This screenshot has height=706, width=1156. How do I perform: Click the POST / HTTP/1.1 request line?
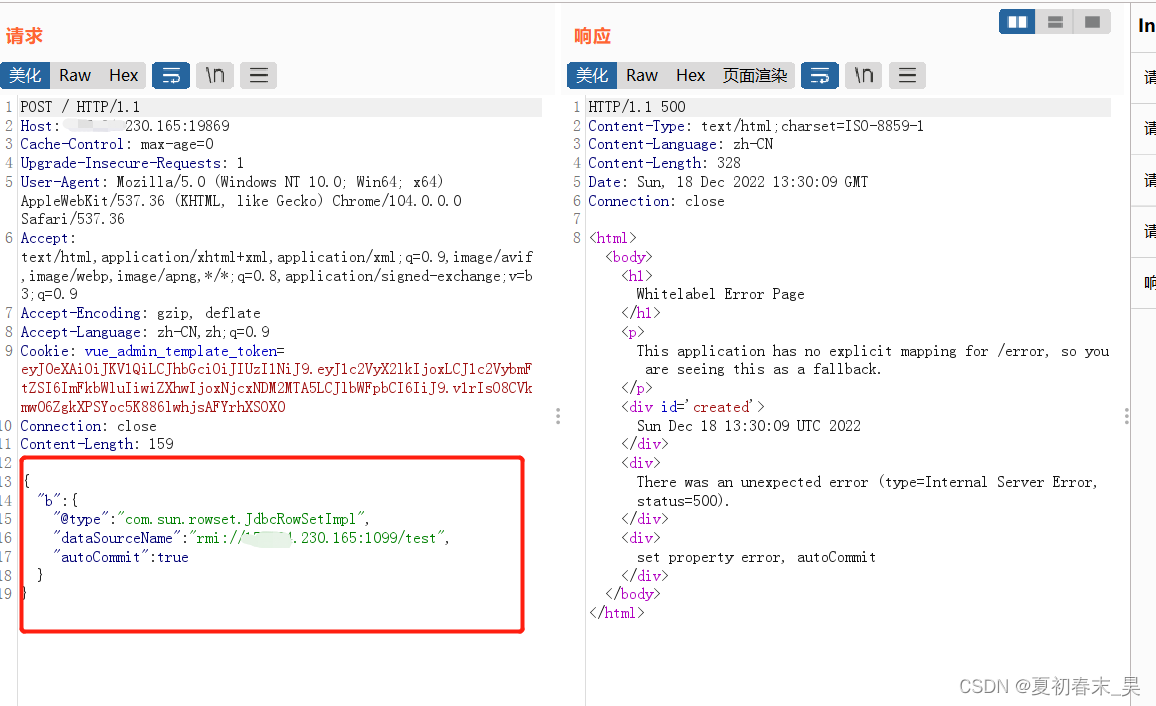coord(80,107)
